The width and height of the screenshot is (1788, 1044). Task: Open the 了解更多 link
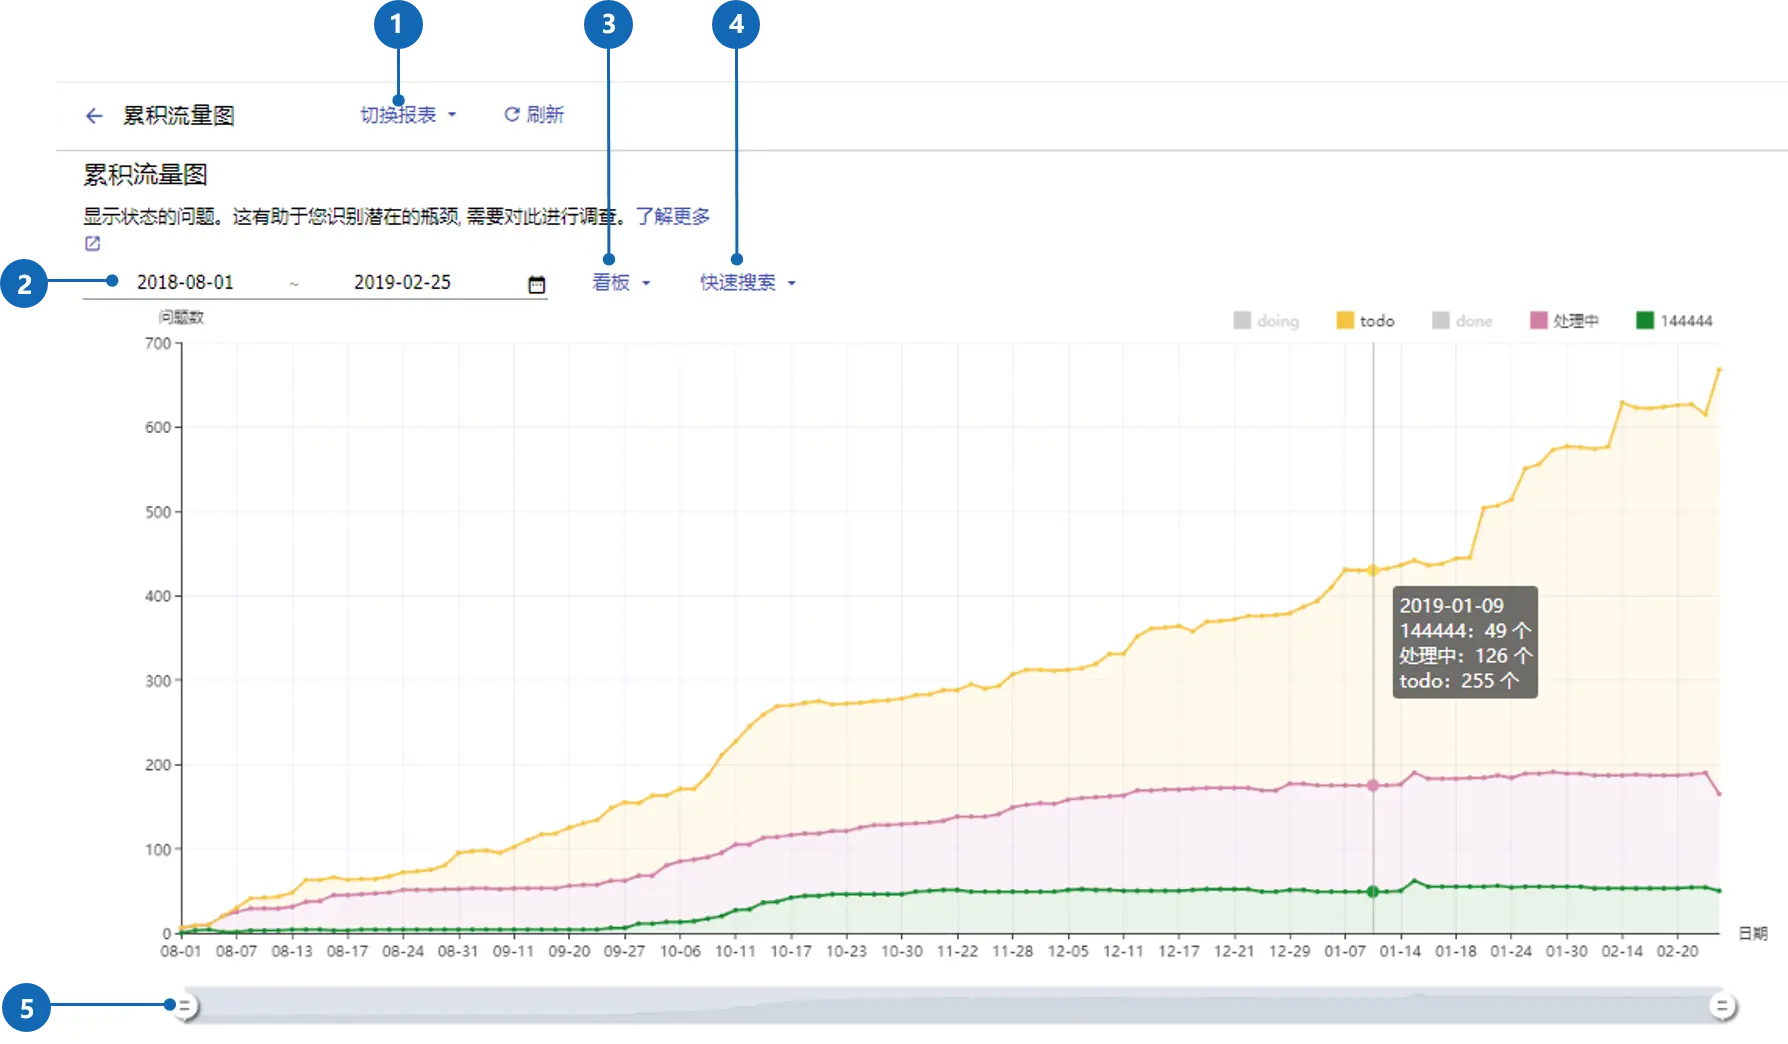tap(673, 216)
